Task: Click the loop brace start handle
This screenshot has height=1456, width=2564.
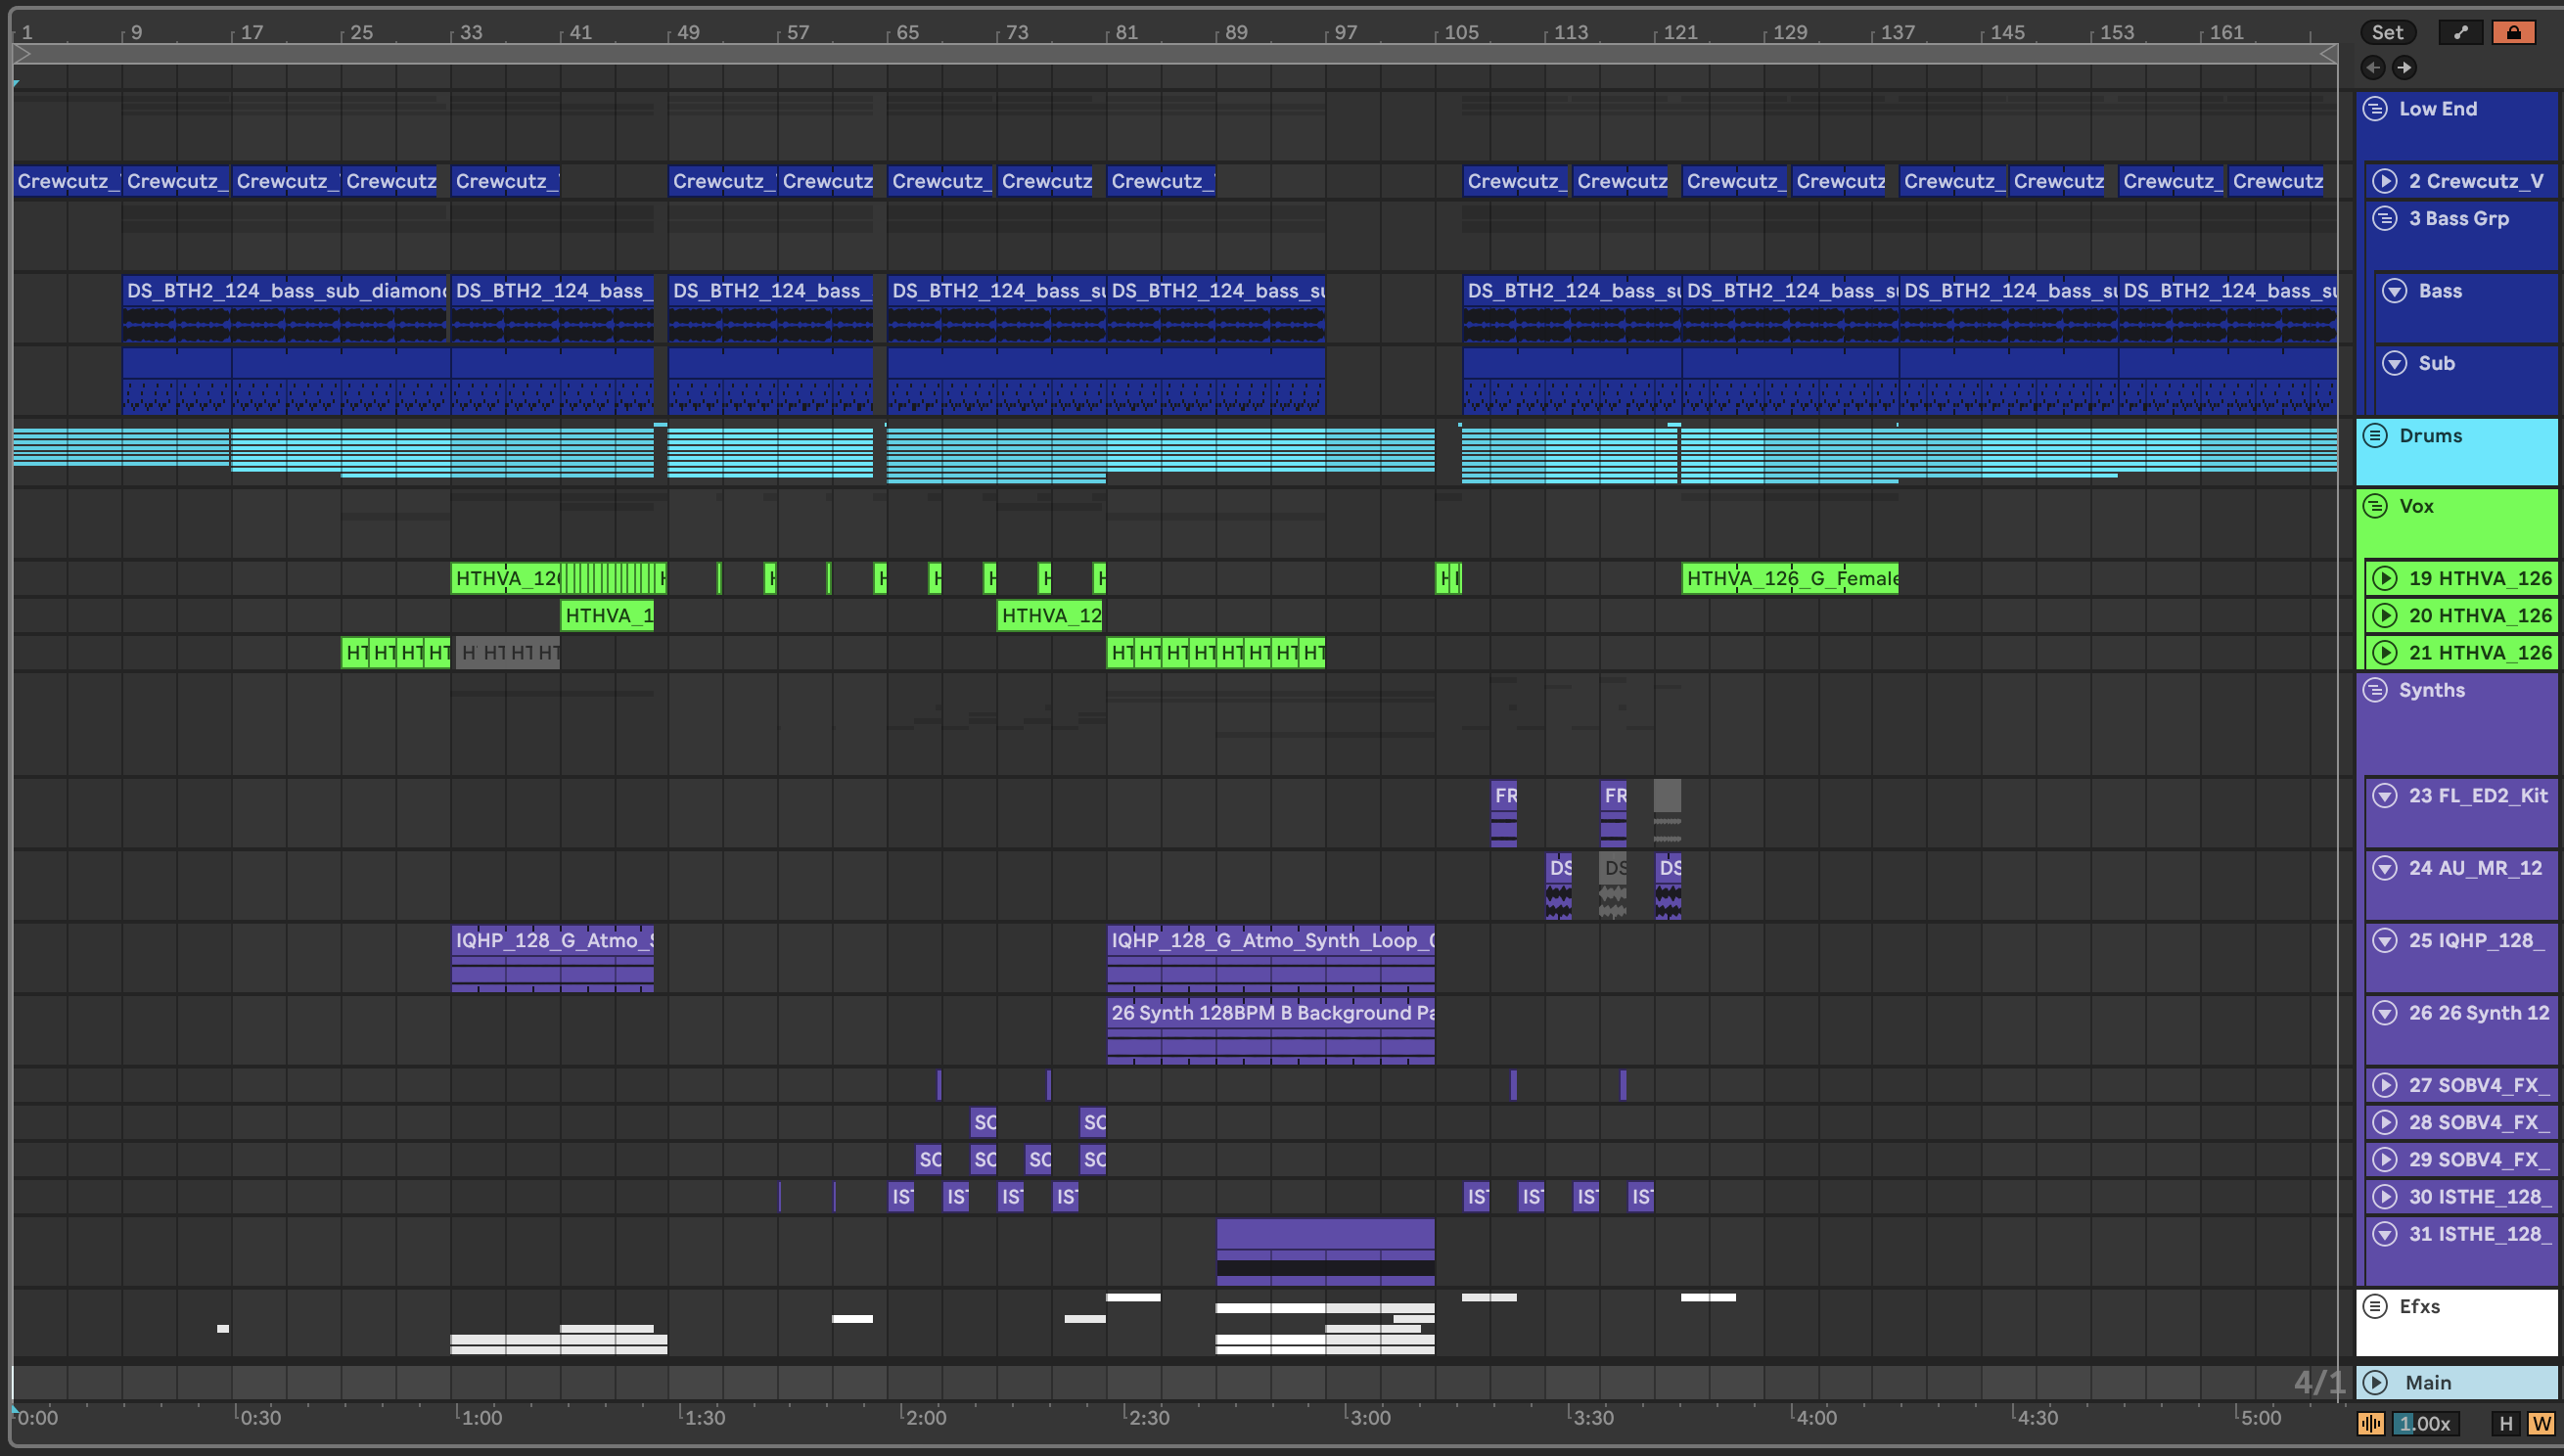Action: coord(22,53)
